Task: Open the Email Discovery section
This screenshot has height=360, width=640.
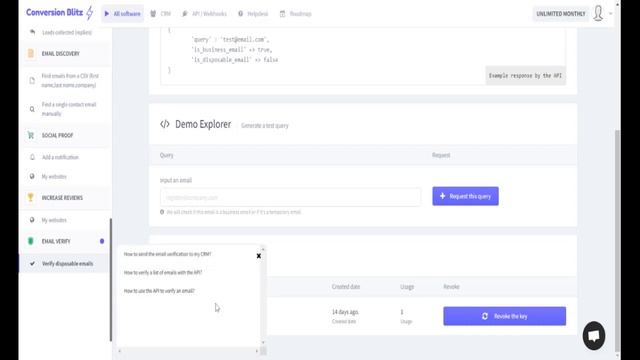Action: 60,53
